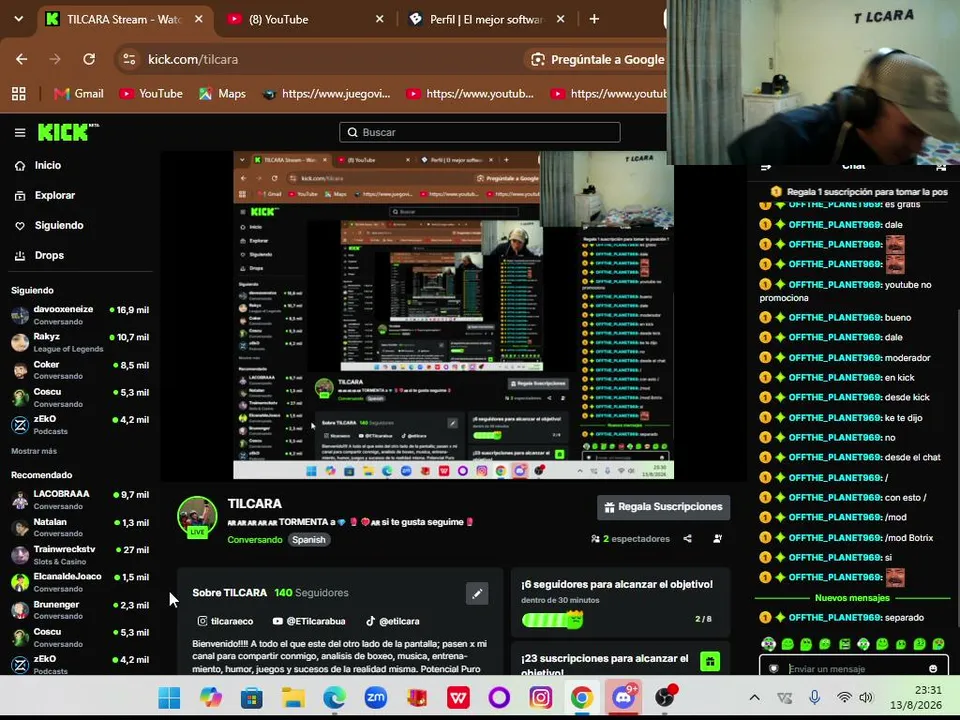The image size is (960, 720).
Task: Click green gift icon on subscriptions goal
Action: (710, 661)
